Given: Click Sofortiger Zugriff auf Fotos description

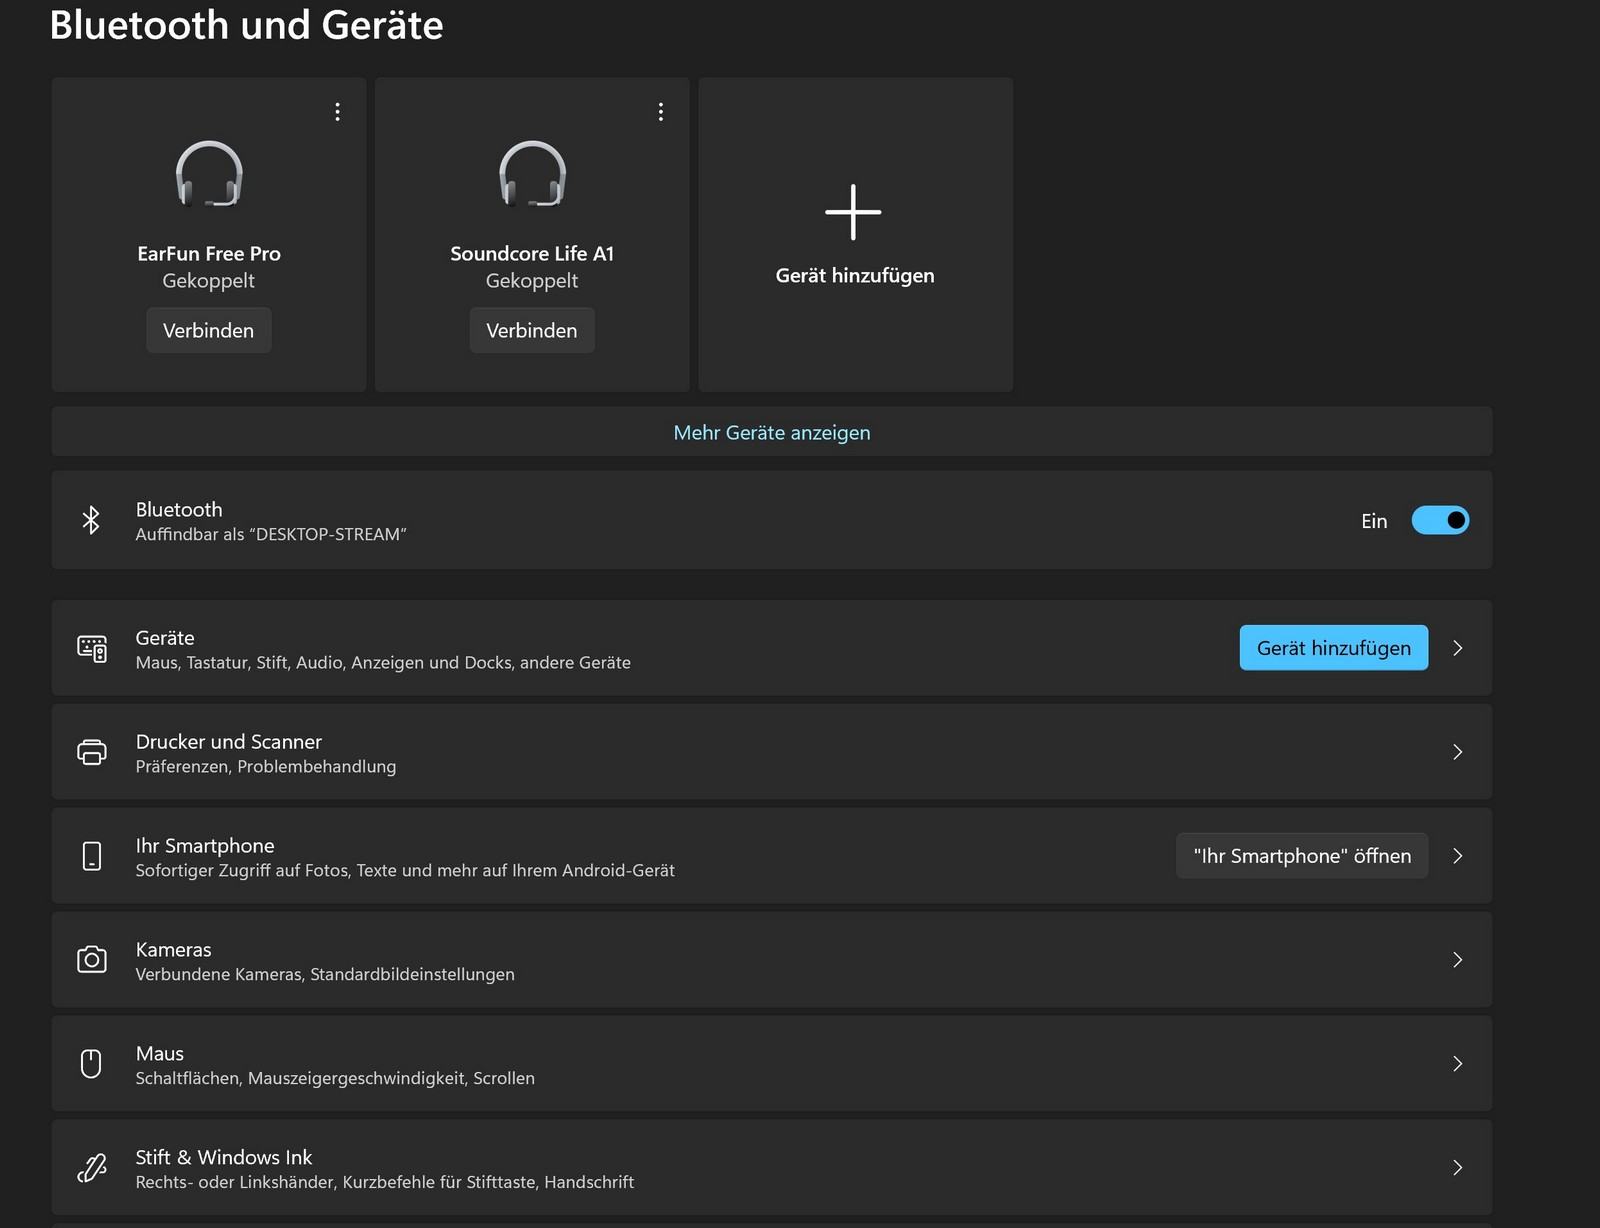Looking at the screenshot, I should pos(405,871).
